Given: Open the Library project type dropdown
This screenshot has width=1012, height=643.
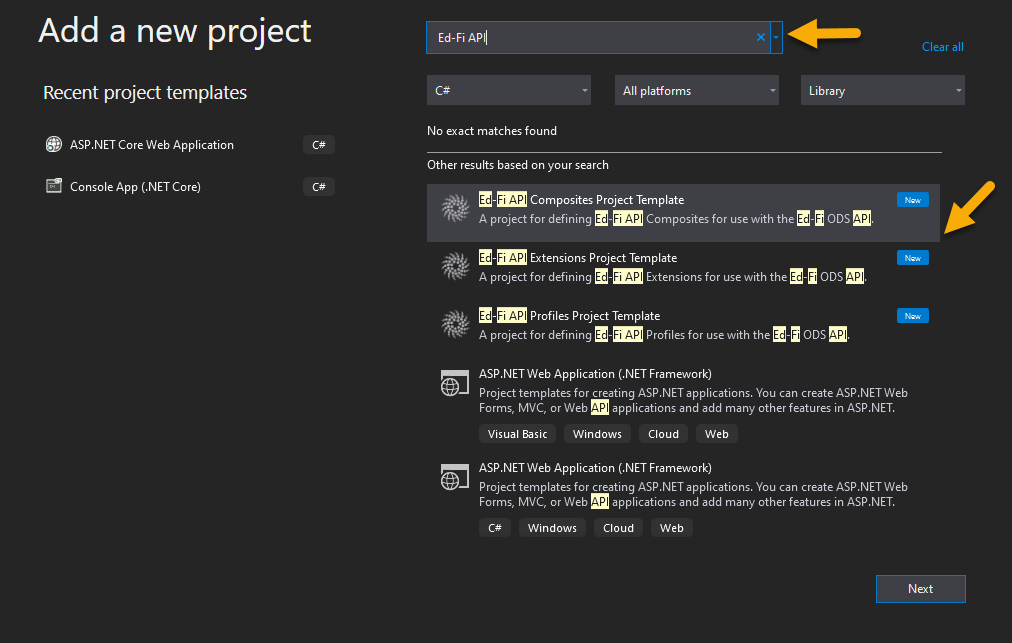Looking at the screenshot, I should (x=882, y=90).
